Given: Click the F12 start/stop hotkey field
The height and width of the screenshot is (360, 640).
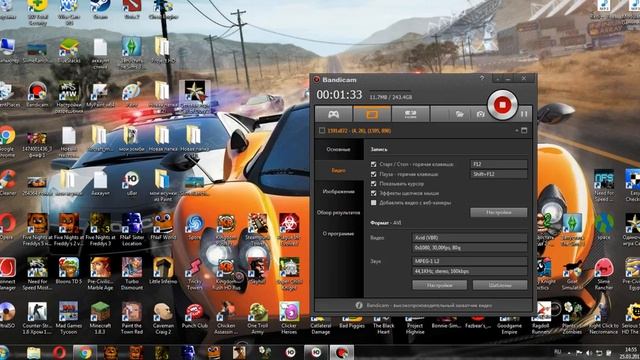Looking at the screenshot, I should [498, 164].
